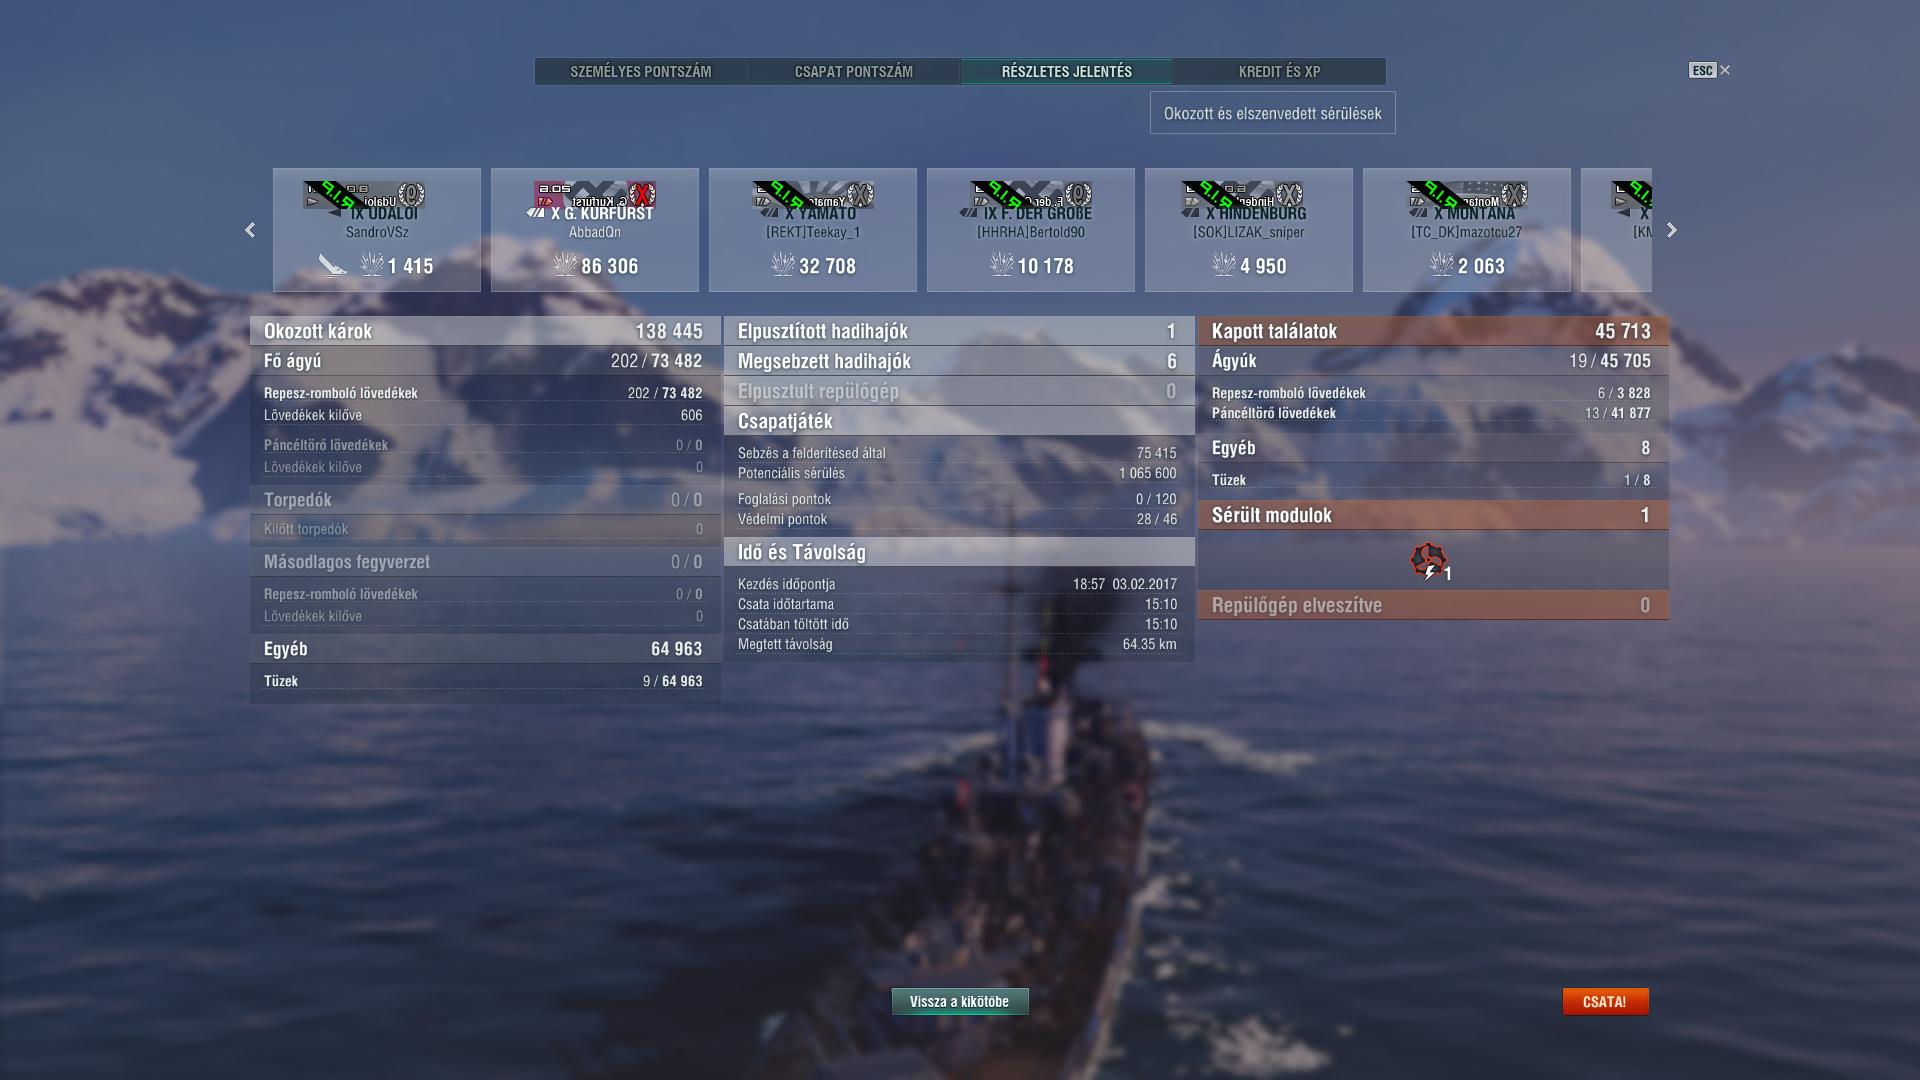Show next ships with right arrow
Image resolution: width=1920 pixels, height=1080 pixels.
tap(1672, 230)
